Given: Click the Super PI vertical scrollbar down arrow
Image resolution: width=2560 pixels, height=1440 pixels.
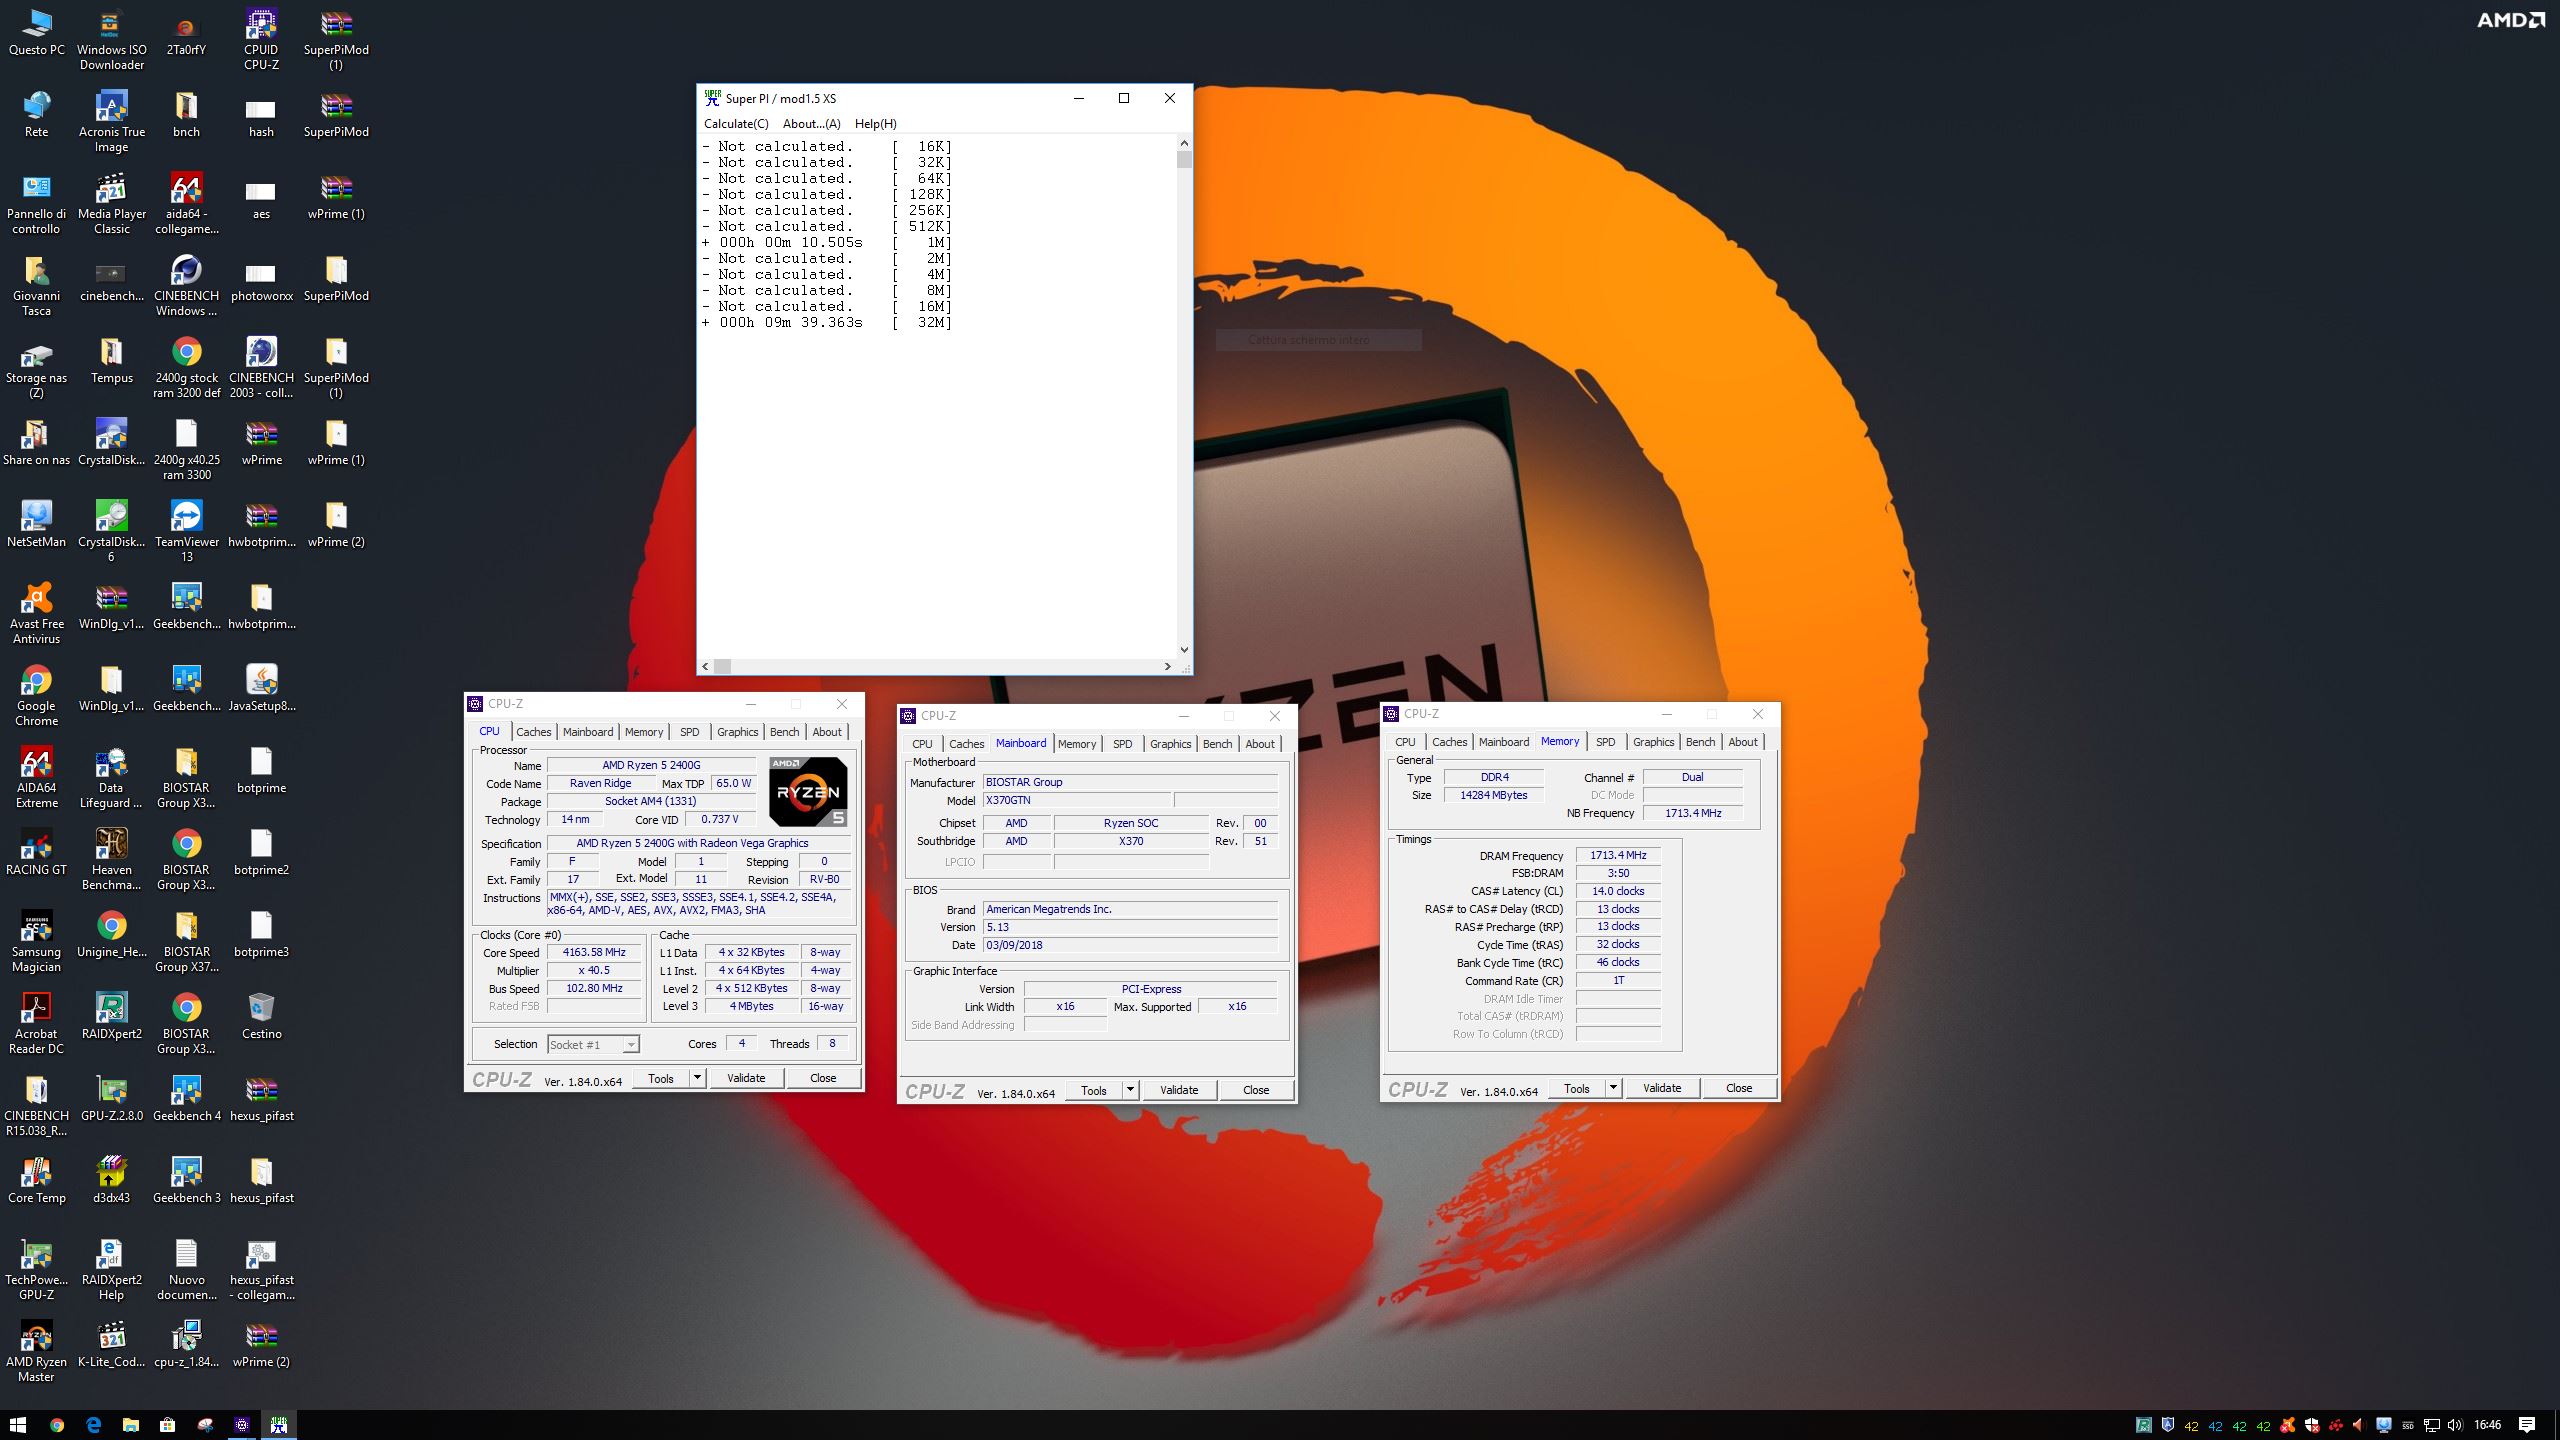Looking at the screenshot, I should tap(1184, 650).
